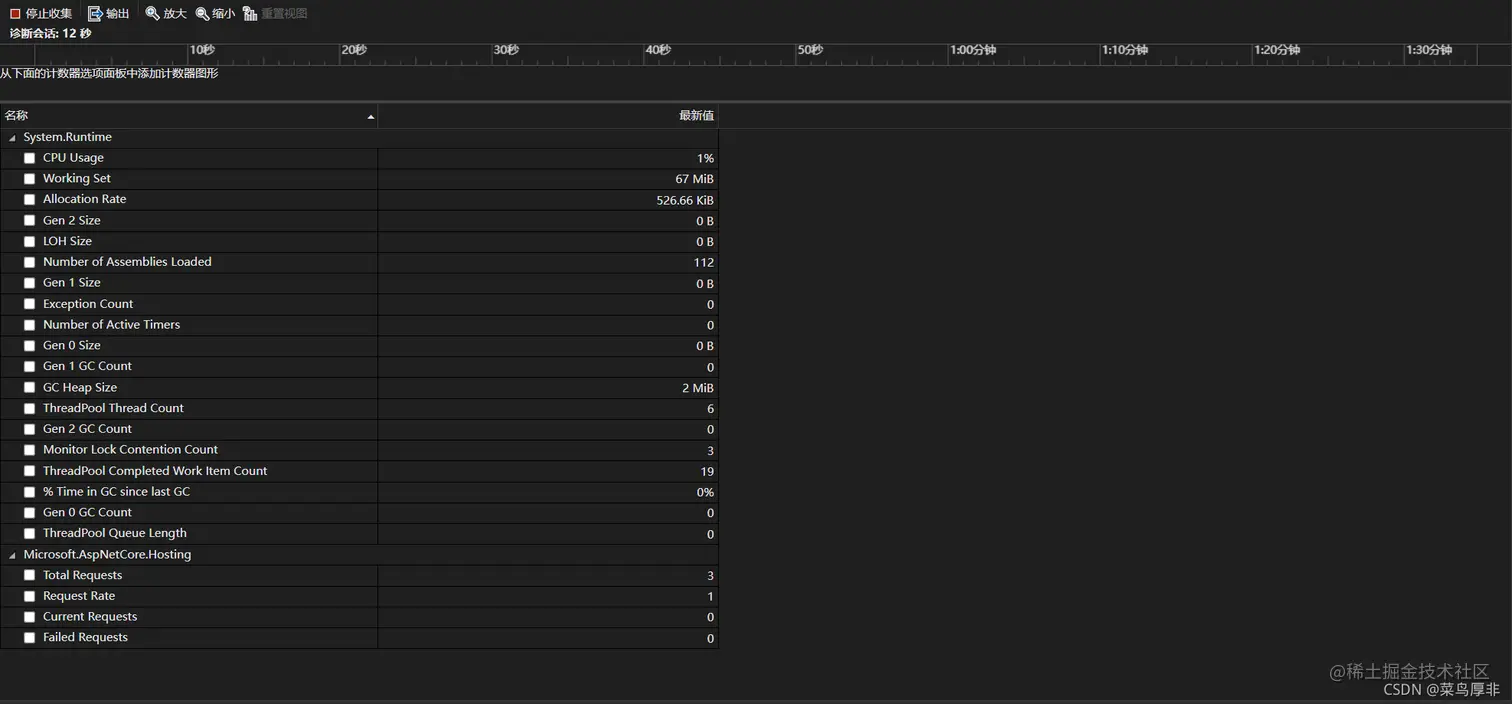
Task: Tick the Gen 2 Size checkbox
Action: point(29,221)
